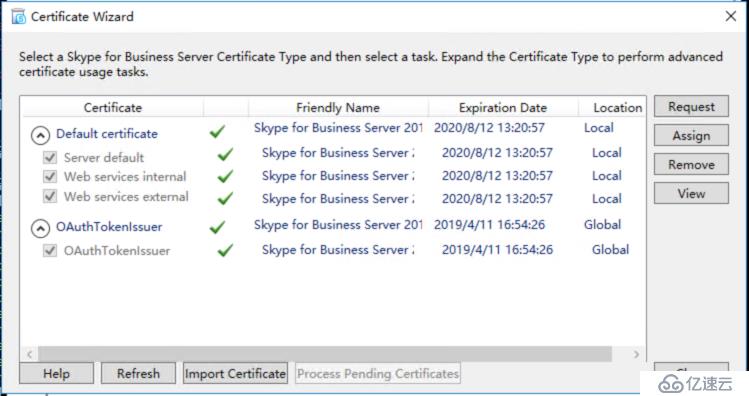
Task: Click the Certificate column header
Action: tap(113, 107)
